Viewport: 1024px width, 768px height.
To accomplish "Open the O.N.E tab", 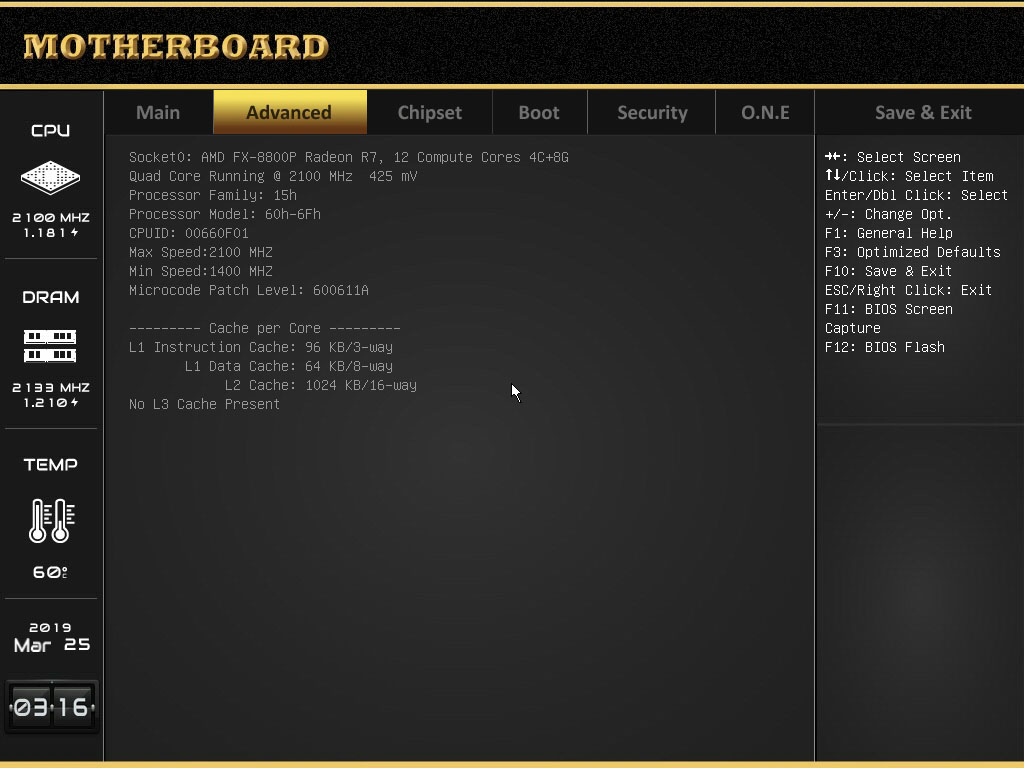I will point(765,112).
